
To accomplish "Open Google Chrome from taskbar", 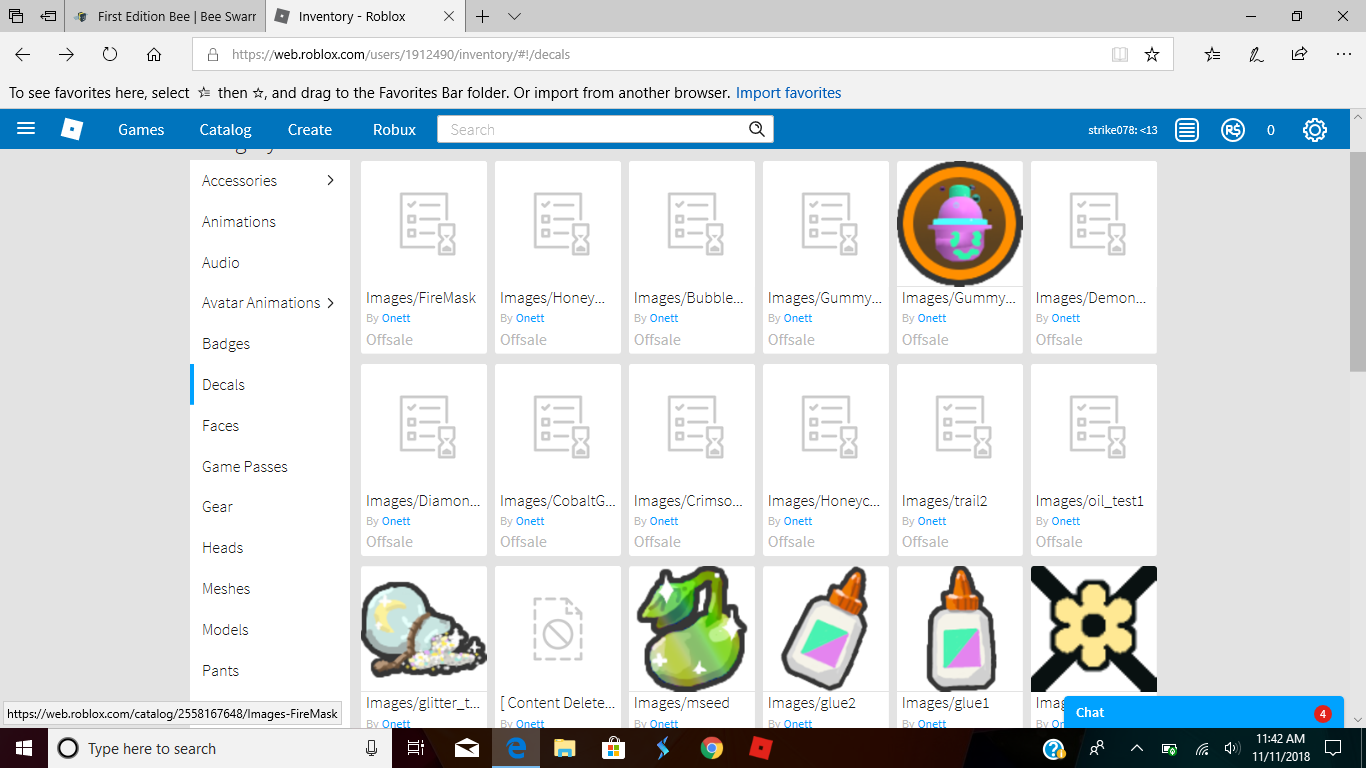I will (x=712, y=748).
